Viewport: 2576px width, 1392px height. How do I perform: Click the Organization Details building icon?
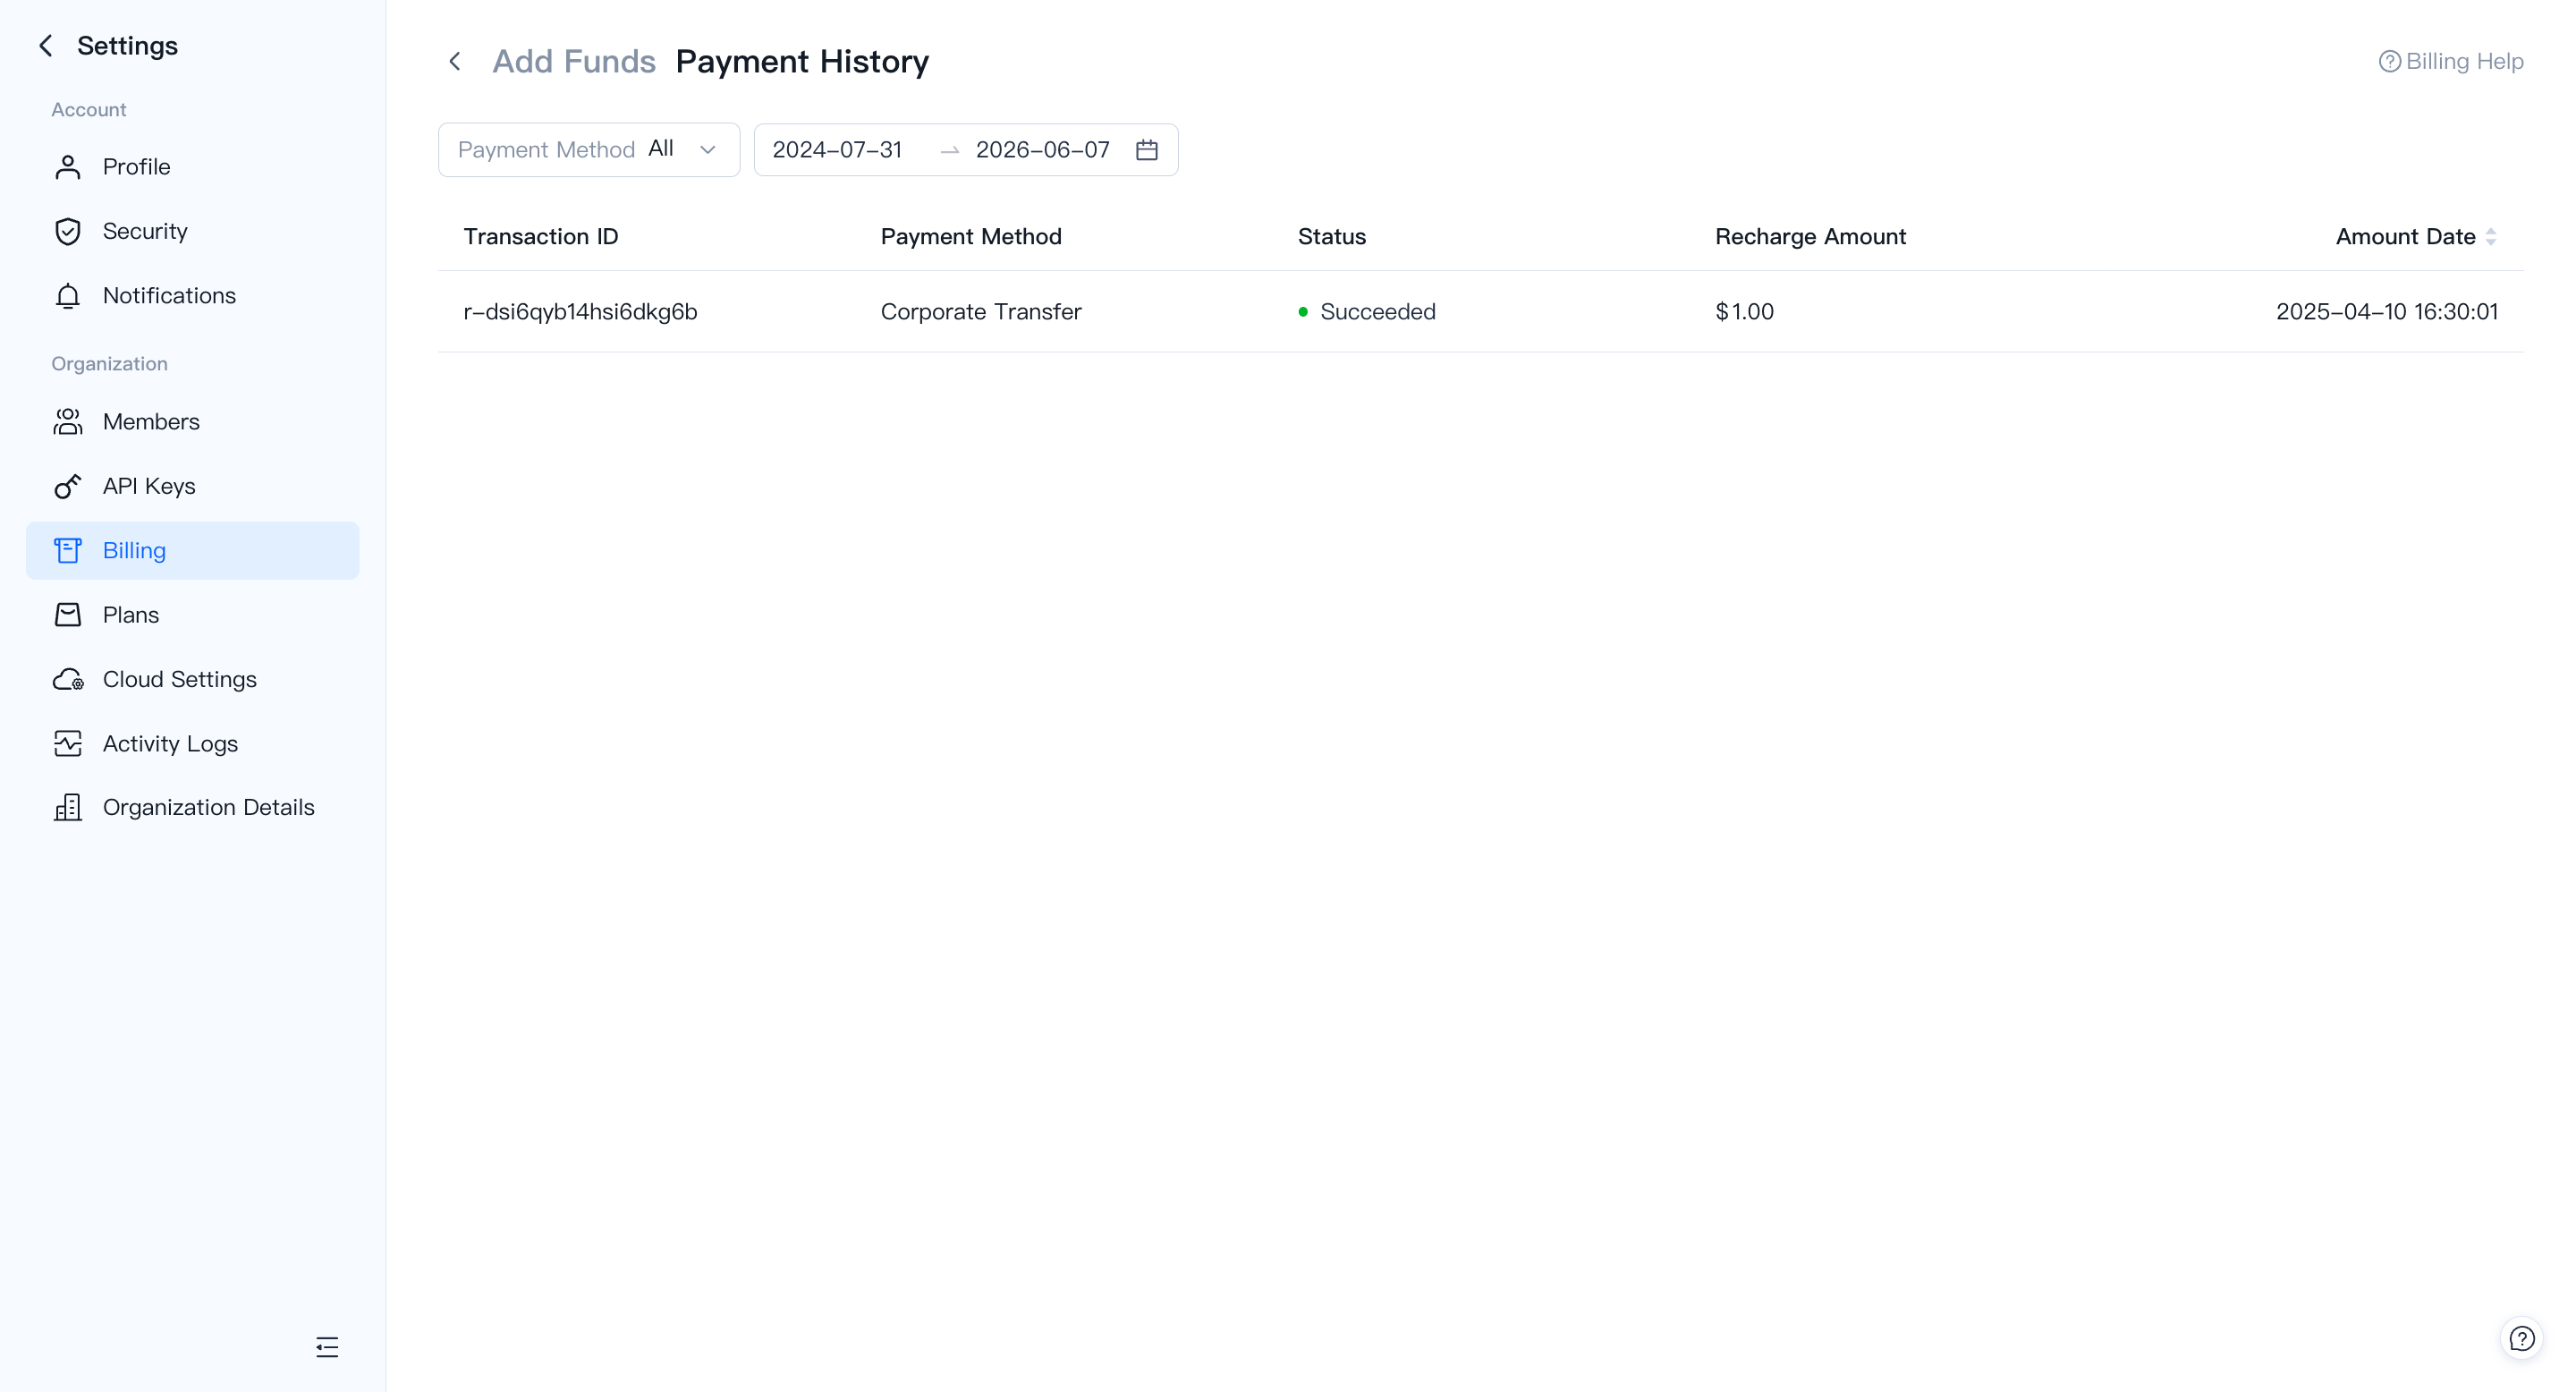point(68,808)
